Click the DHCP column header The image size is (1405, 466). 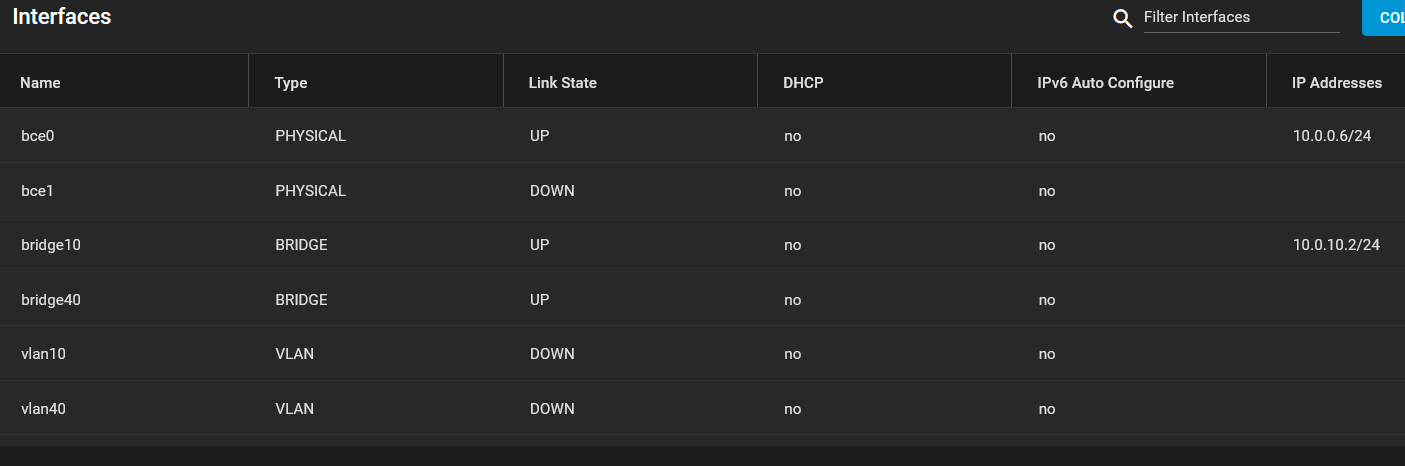(x=804, y=83)
